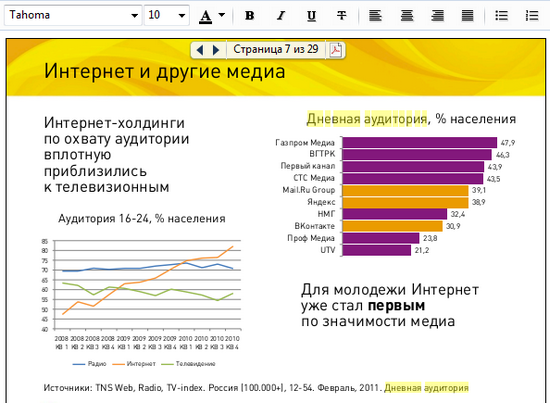550x403 pixels.
Task: Click the 'СТС Медиа' bar label
Action: pyautogui.click(x=314, y=178)
